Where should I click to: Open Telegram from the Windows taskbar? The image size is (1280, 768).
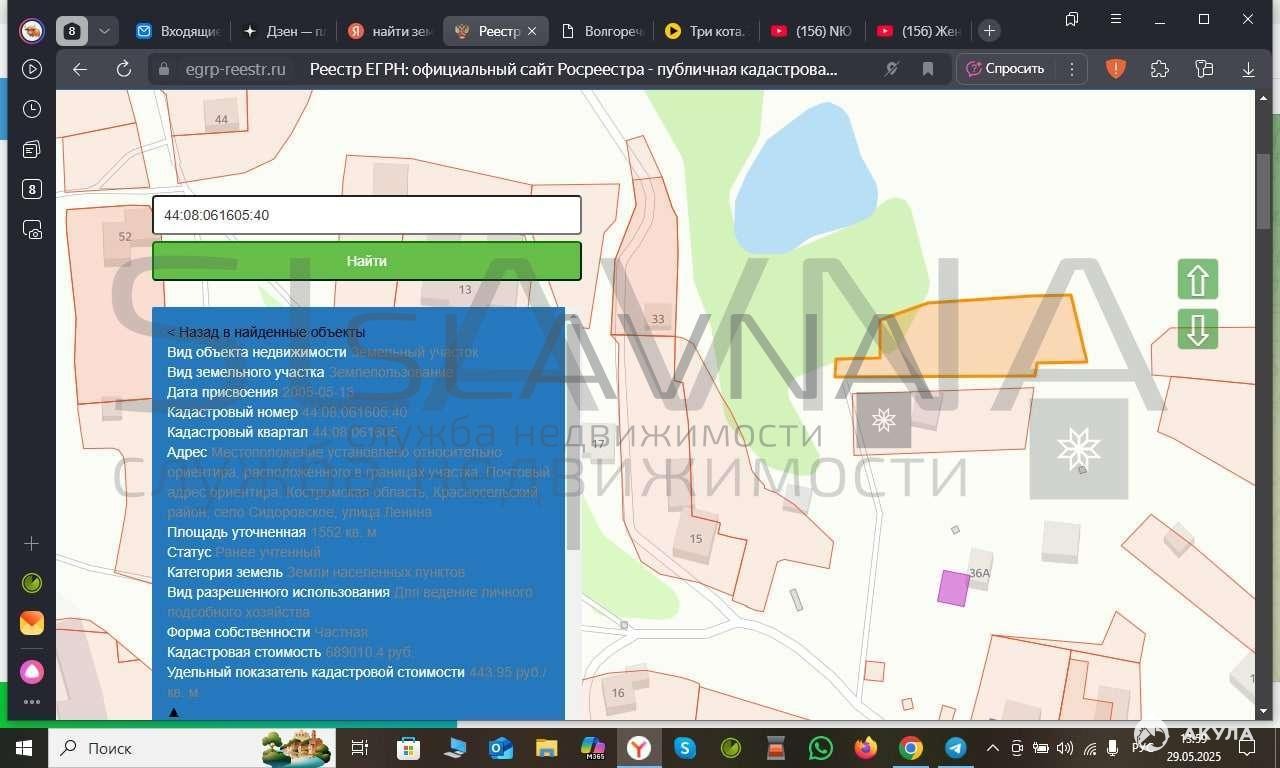point(955,748)
